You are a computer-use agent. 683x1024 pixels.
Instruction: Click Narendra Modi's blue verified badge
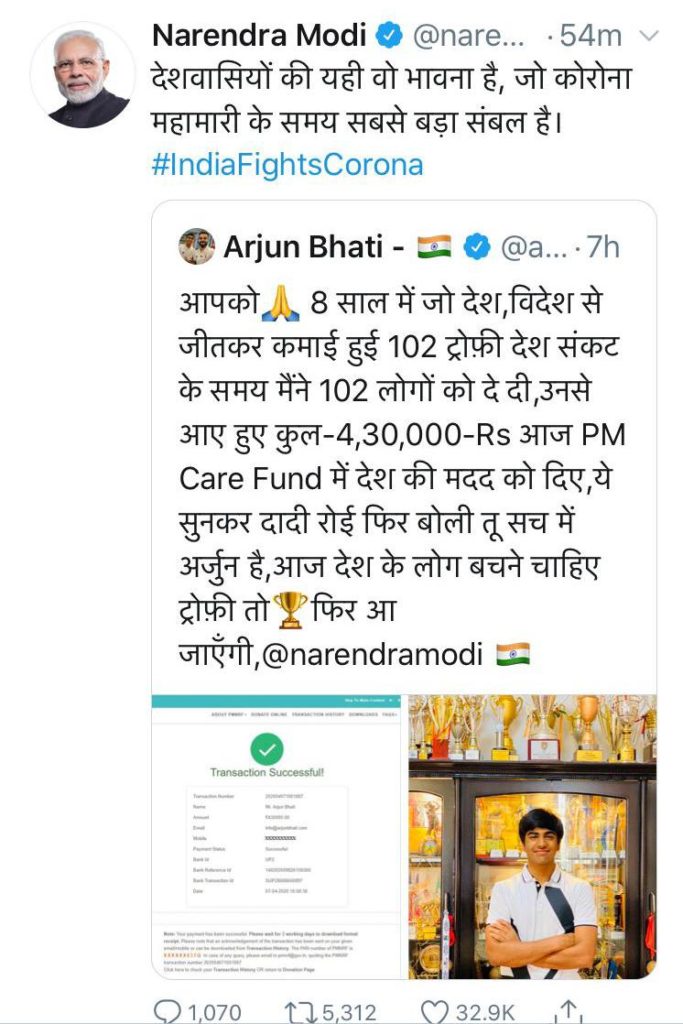click(390, 35)
